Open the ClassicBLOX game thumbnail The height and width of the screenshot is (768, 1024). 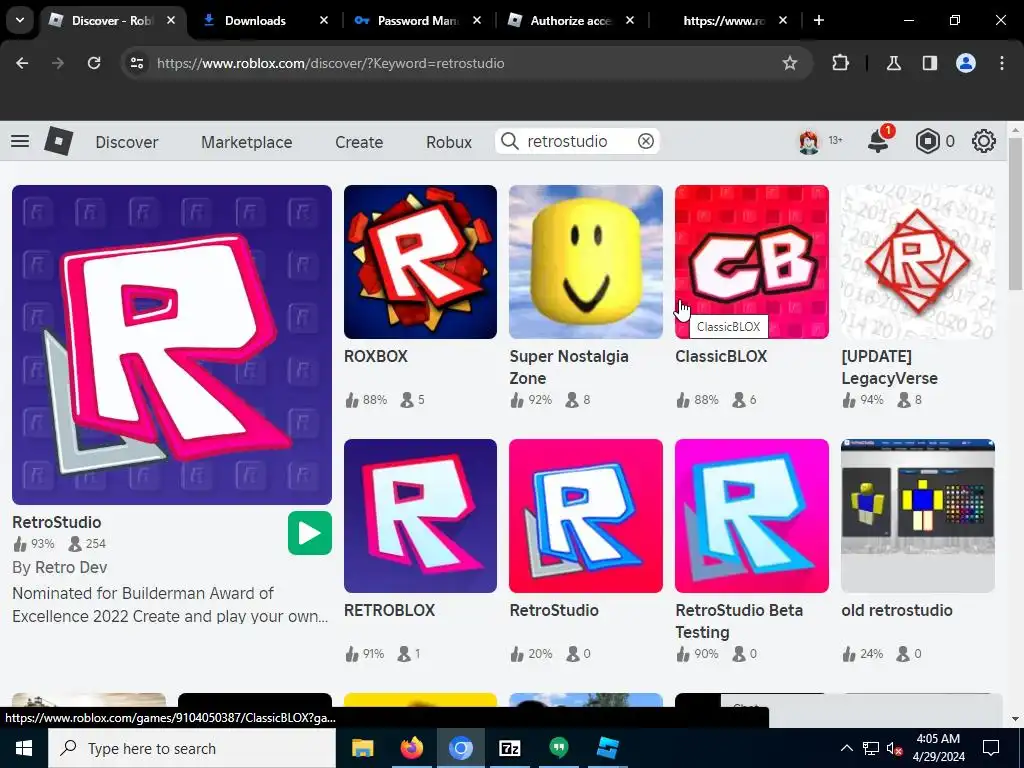coord(752,262)
